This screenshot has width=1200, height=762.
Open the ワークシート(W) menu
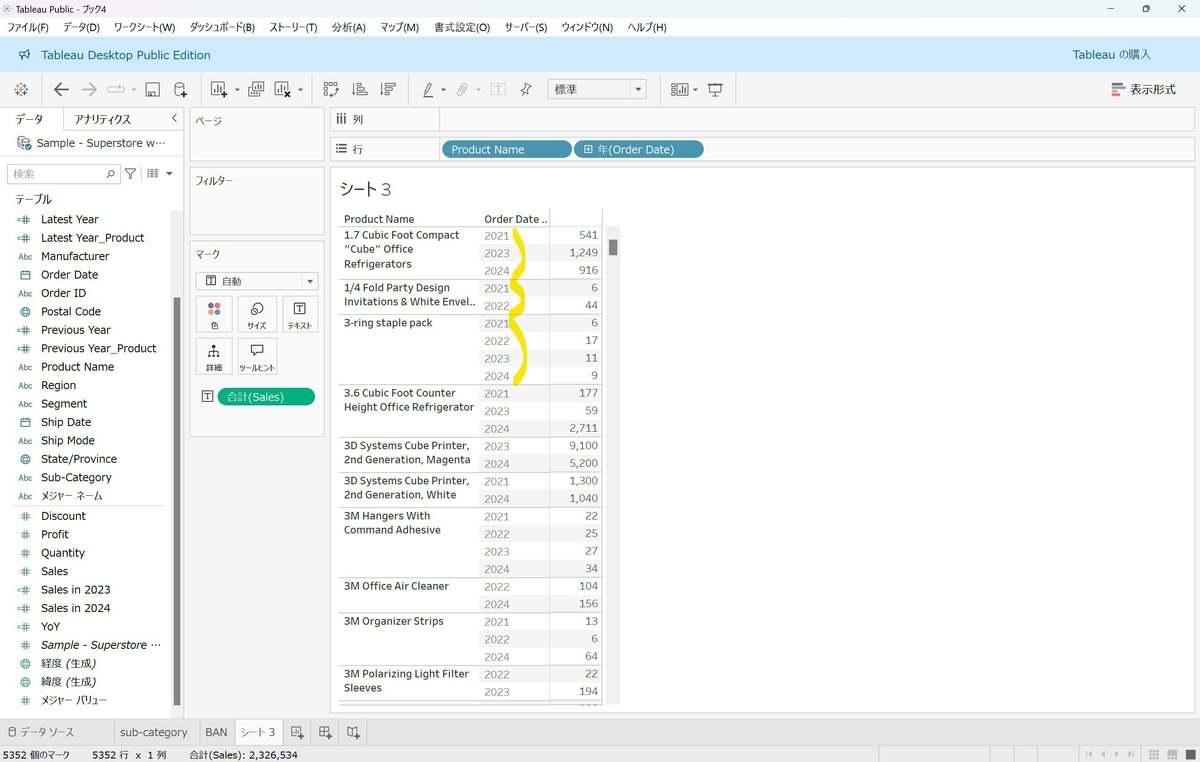pyautogui.click(x=144, y=27)
